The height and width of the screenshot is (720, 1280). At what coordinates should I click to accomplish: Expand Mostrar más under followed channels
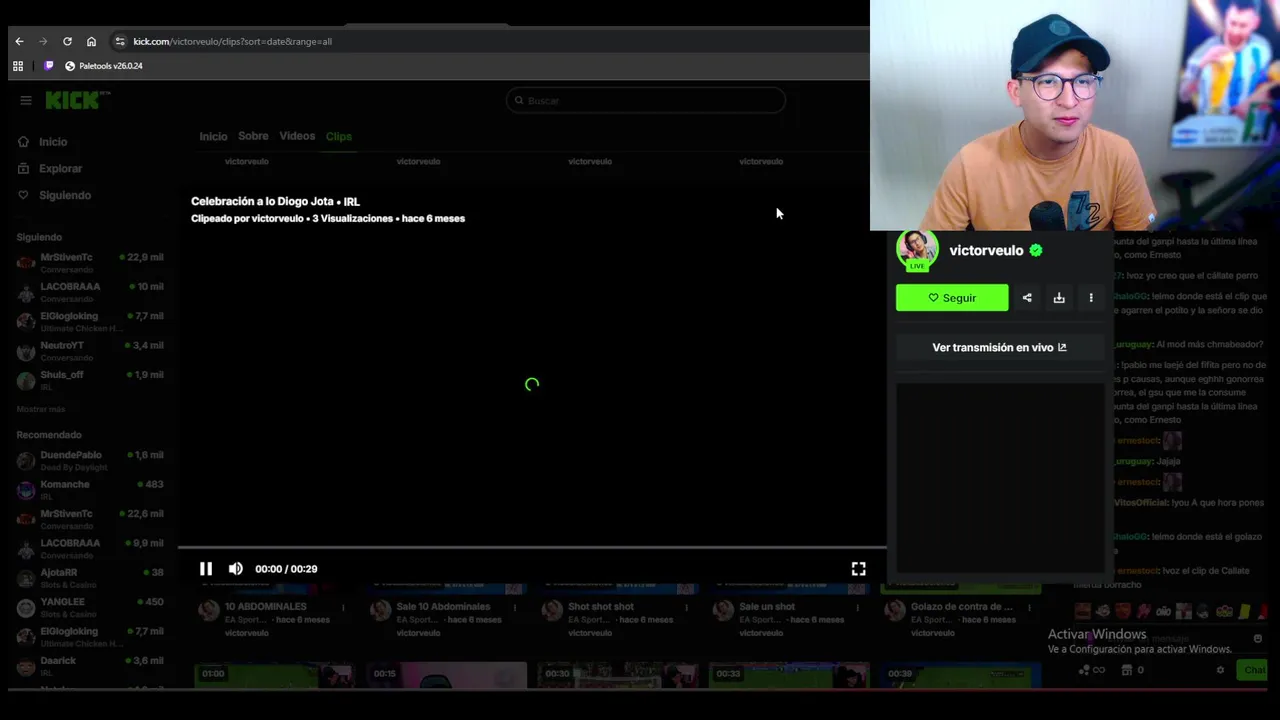[41, 409]
